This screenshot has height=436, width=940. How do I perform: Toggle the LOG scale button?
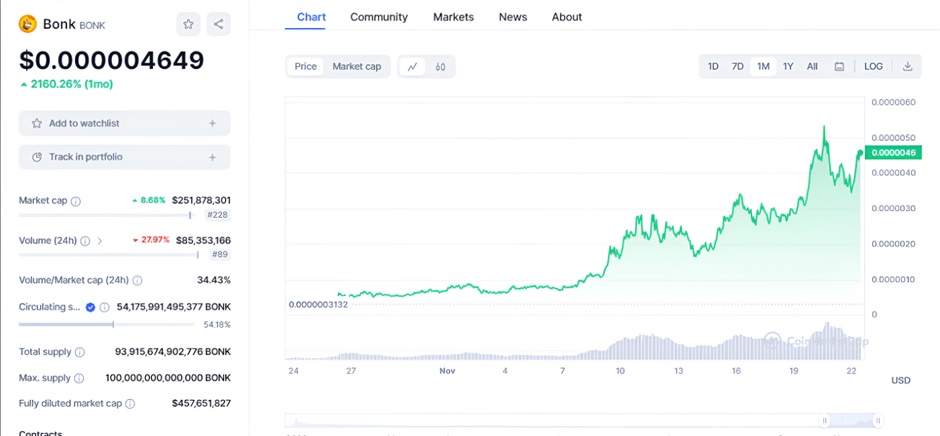pos(873,67)
